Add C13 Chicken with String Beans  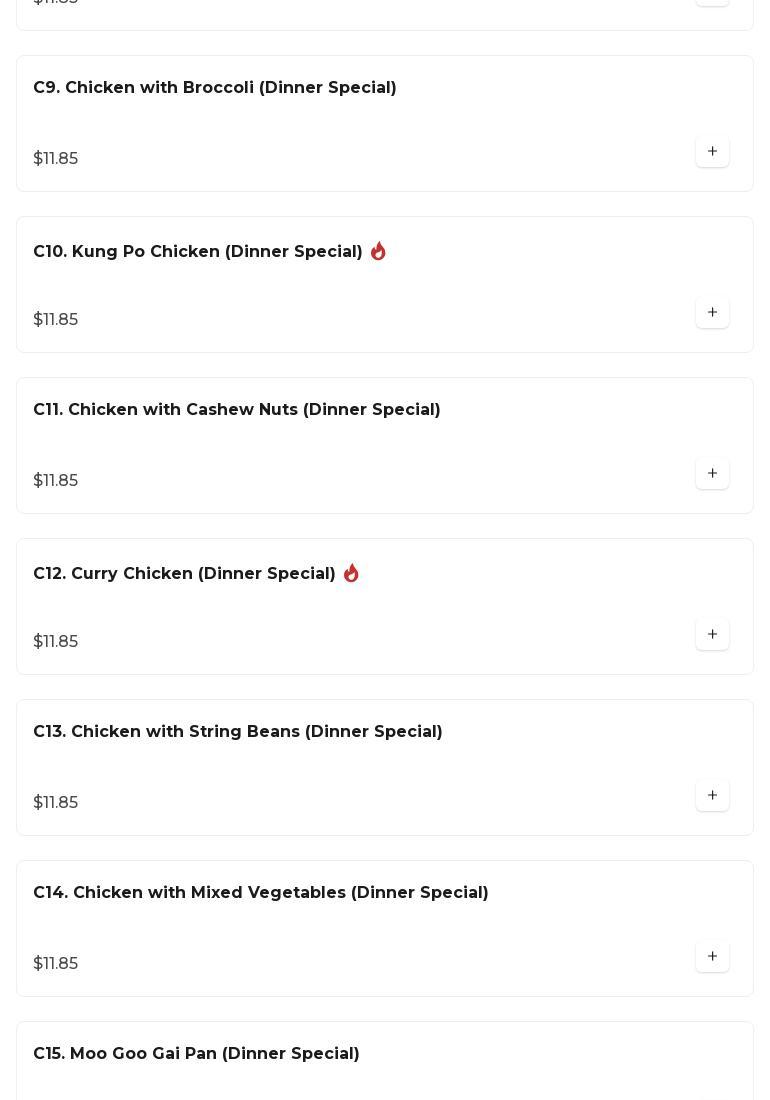tap(712, 796)
